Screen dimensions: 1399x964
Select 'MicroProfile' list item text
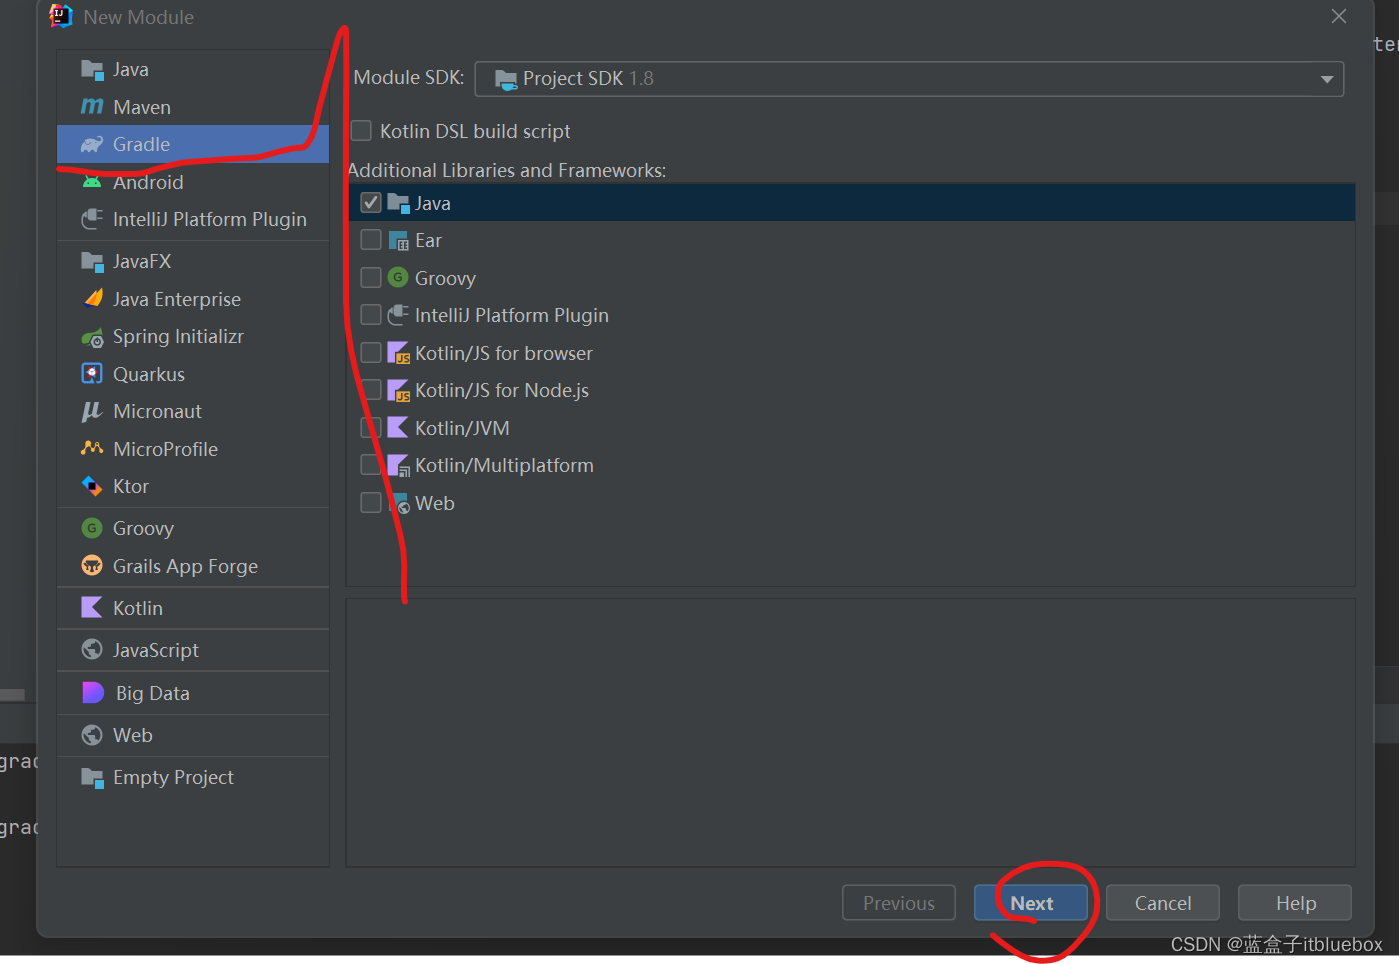click(165, 449)
